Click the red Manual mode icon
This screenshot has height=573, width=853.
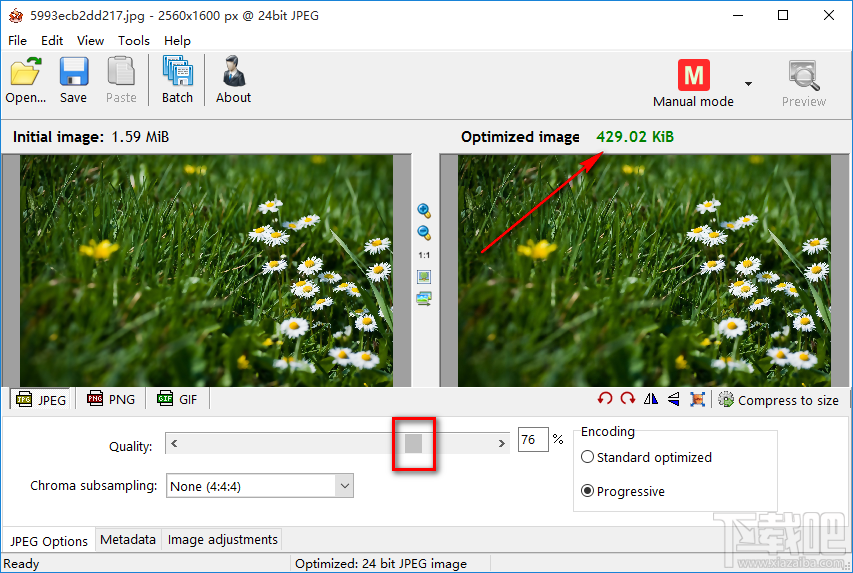pyautogui.click(x=694, y=75)
